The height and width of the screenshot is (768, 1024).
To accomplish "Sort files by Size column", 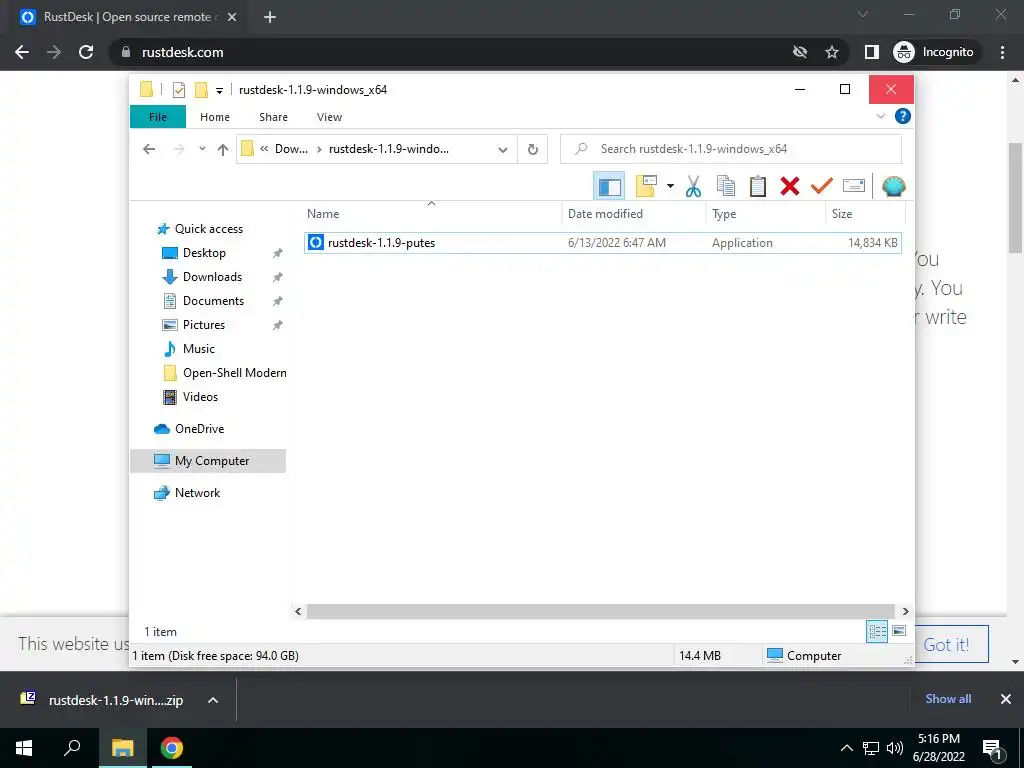I will point(865,214).
